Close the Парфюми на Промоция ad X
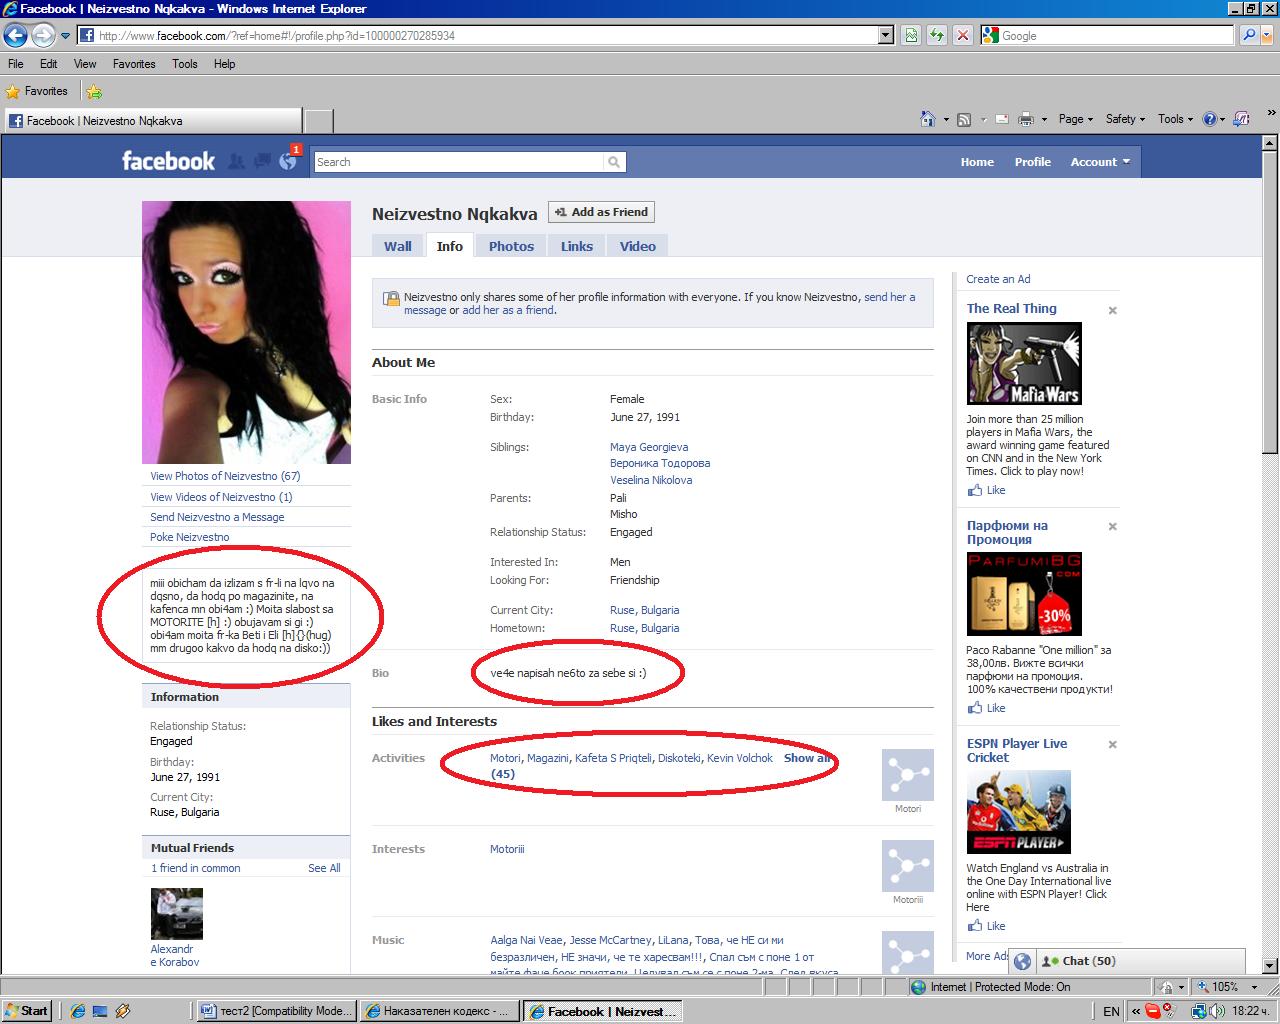Image resolution: width=1280 pixels, height=1024 pixels. click(1112, 526)
